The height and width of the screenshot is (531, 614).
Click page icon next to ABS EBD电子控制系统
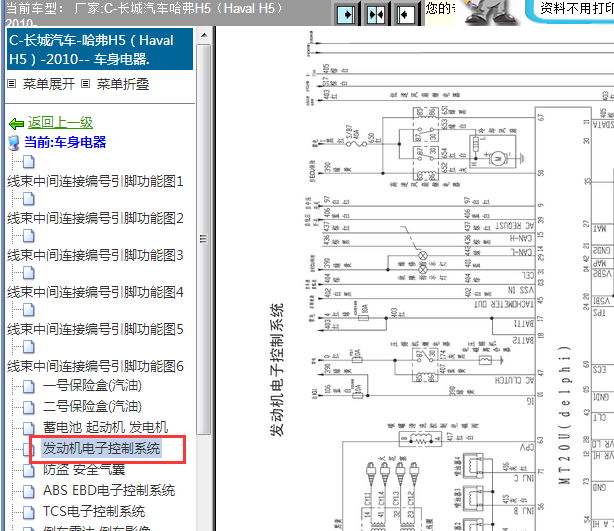[29, 491]
